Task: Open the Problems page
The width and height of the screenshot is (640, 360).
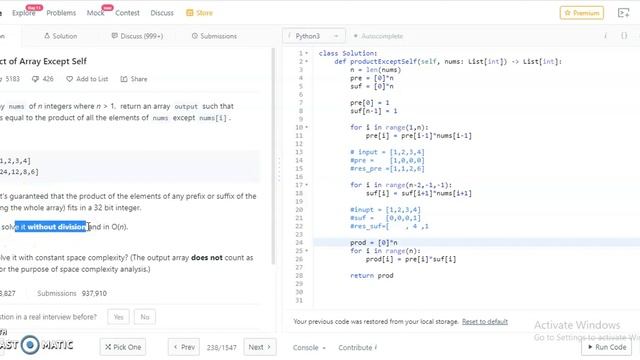Action: click(x=61, y=13)
